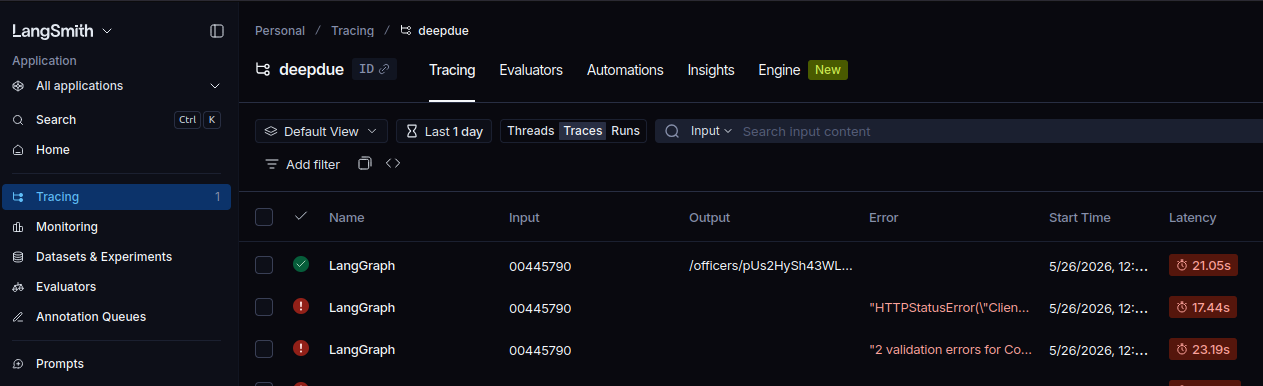This screenshot has width=1263, height=386.
Task: Open the Input search-field type dropdown
Action: 711,131
